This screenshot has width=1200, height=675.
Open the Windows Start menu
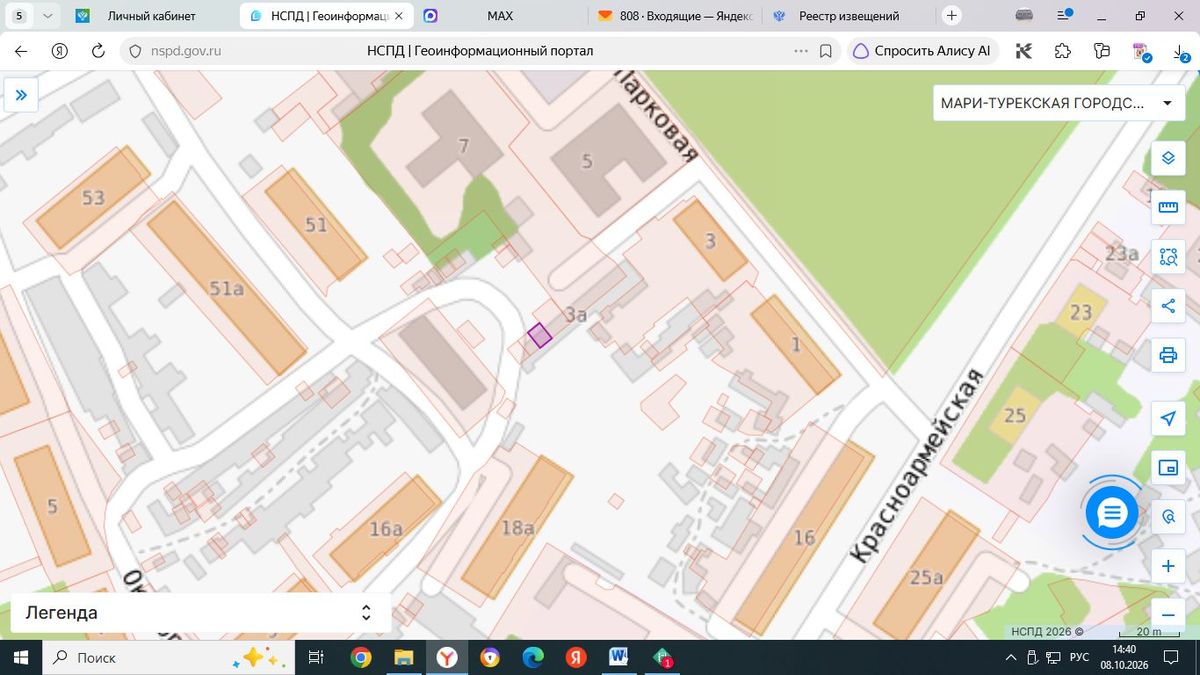tap(21, 658)
